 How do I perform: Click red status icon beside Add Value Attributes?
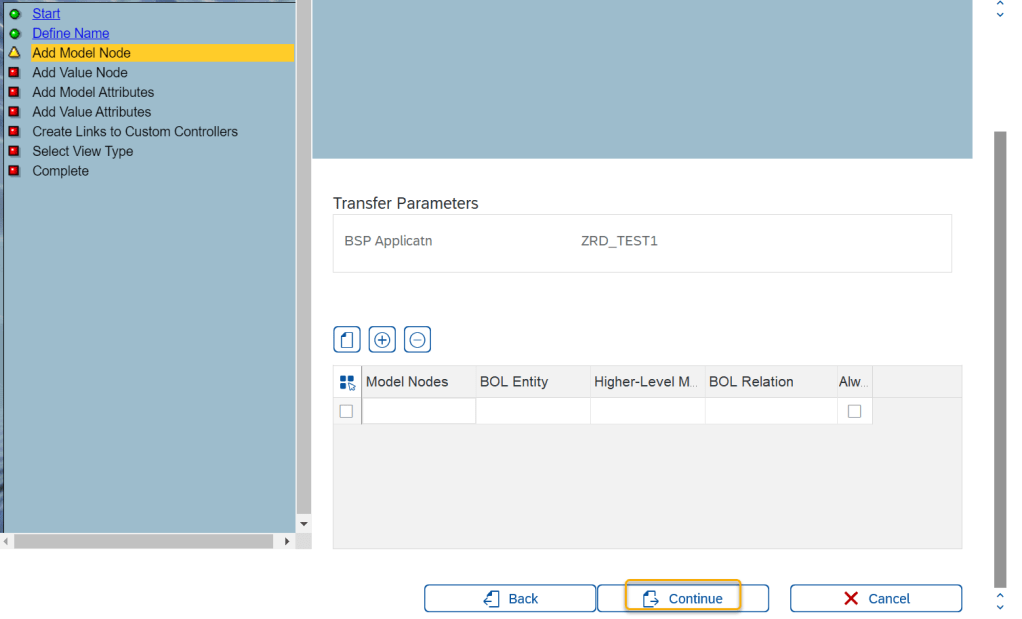(14, 111)
